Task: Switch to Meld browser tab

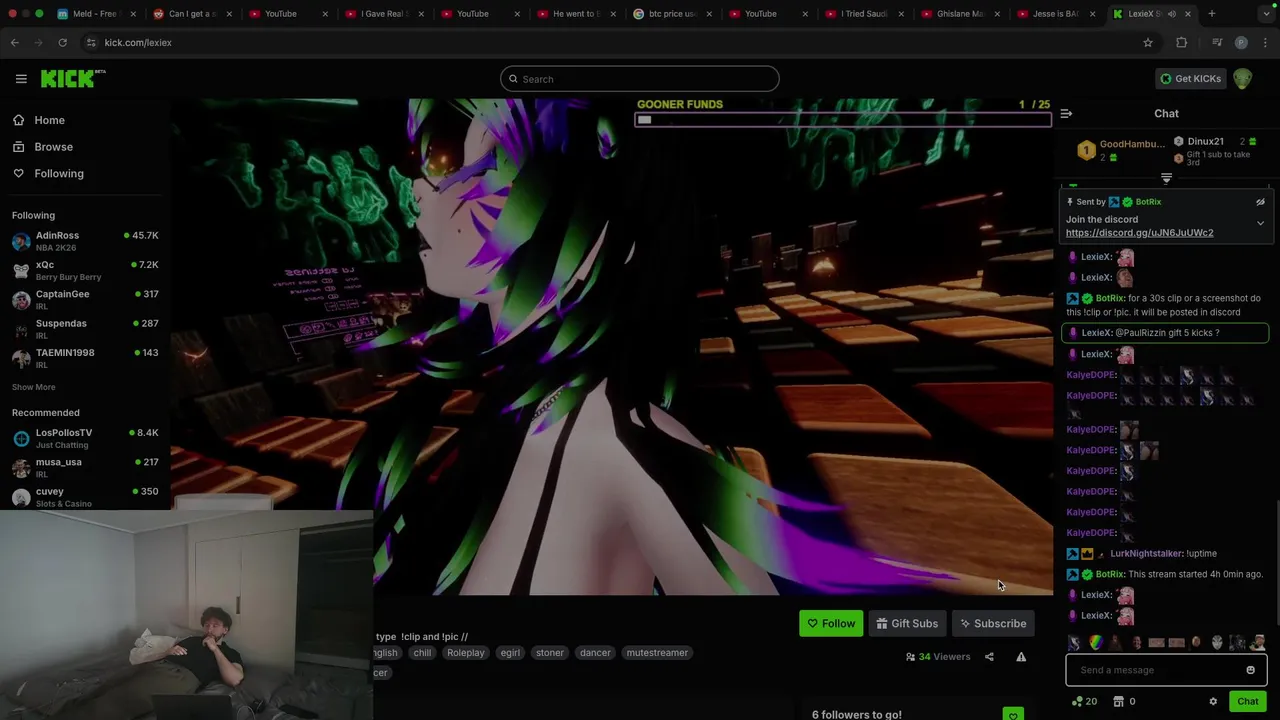Action: pyautogui.click(x=95, y=14)
